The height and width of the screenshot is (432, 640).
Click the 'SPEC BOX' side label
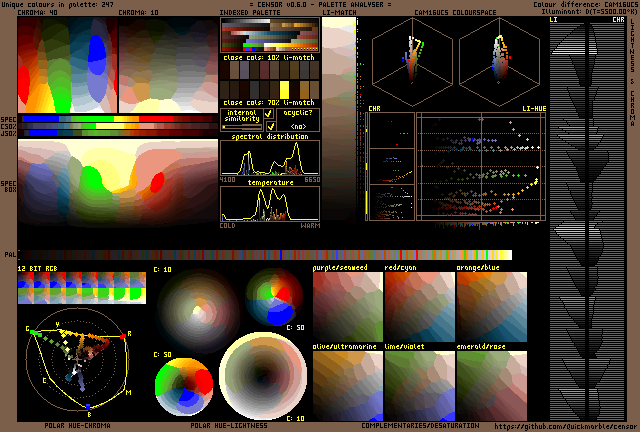(x=9, y=187)
